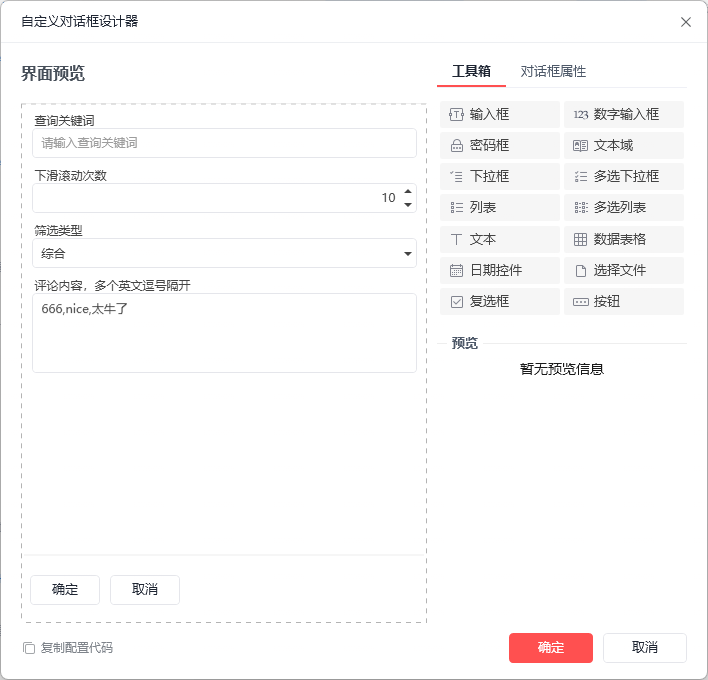
Task: Add a 日期控件 date picker control
Action: pyautogui.click(x=499, y=270)
